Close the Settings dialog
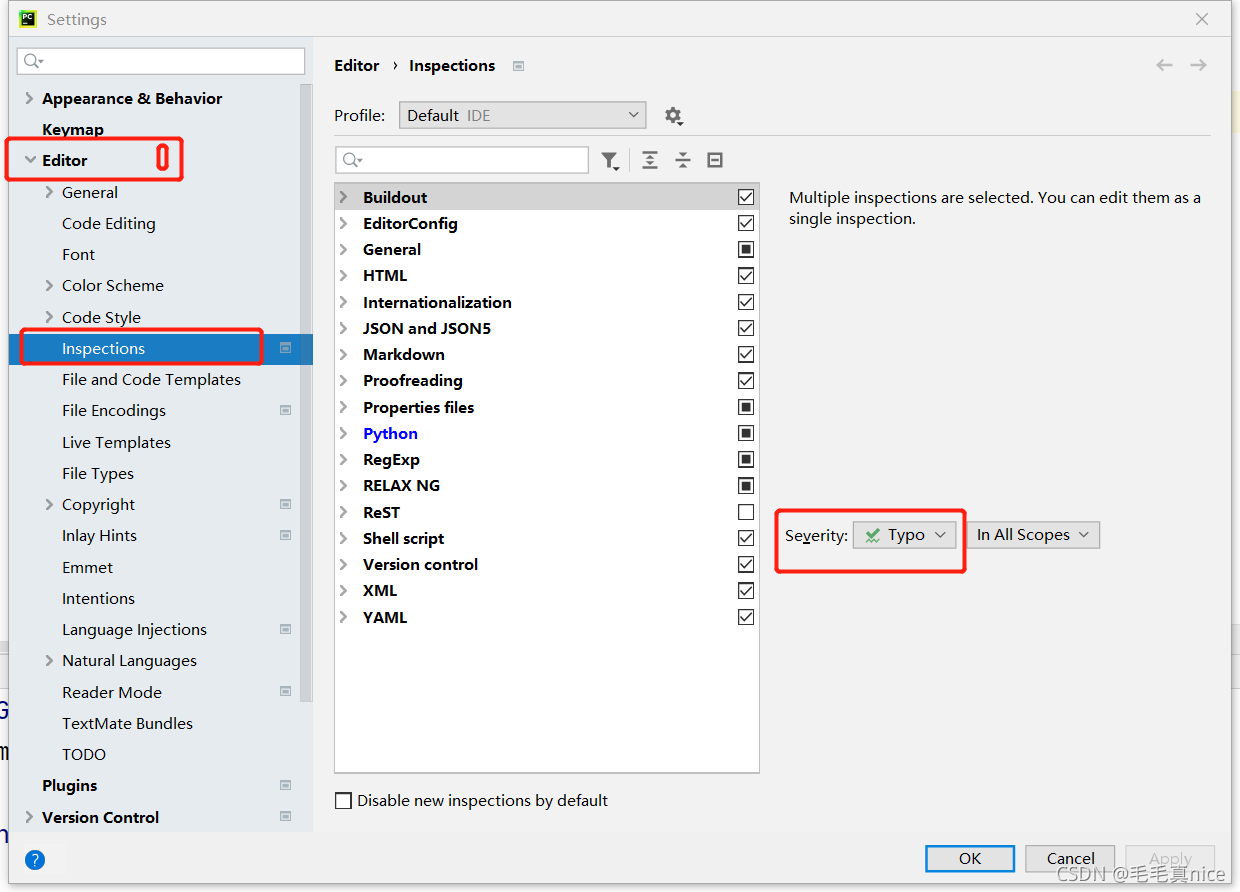 coord(1202,19)
